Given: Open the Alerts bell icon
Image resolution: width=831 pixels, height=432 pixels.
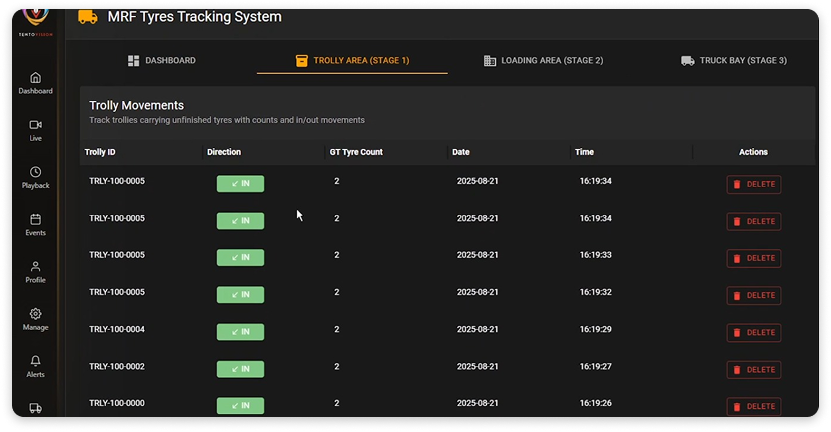Looking at the screenshot, I should coord(35,361).
